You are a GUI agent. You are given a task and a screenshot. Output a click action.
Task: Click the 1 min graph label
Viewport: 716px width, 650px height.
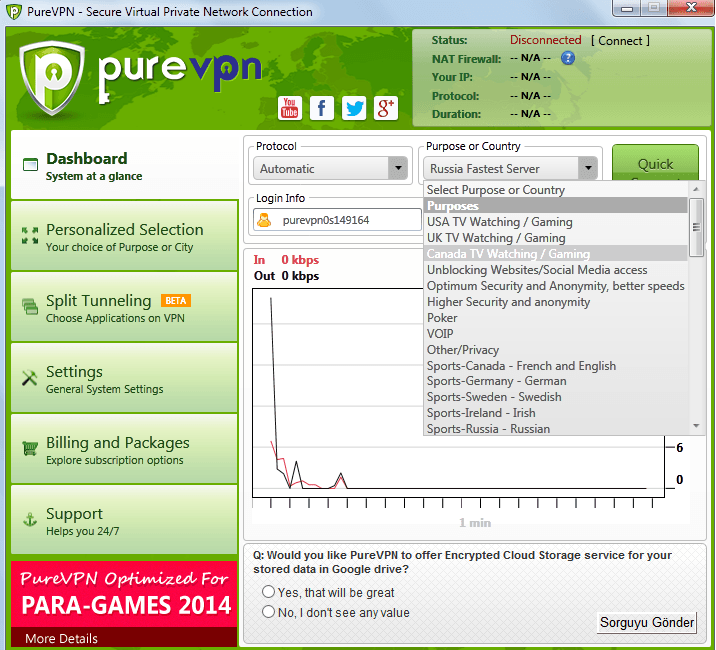475,523
